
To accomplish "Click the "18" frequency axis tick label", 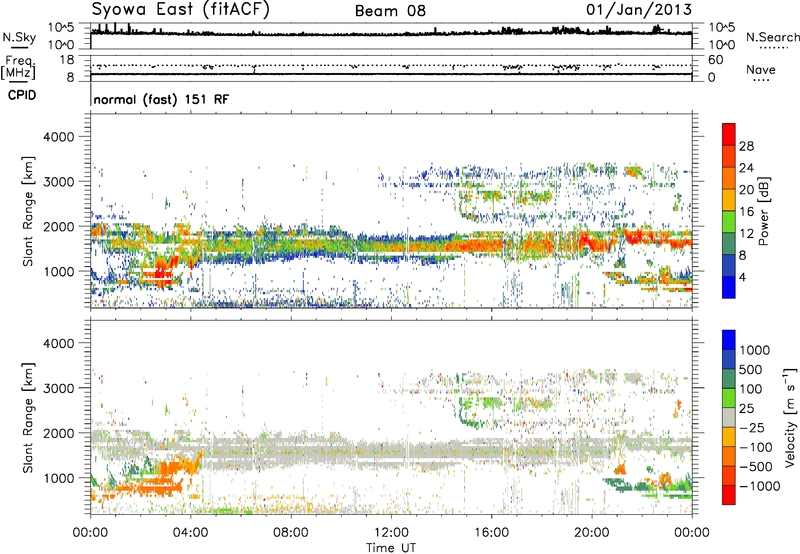I will click(67, 60).
